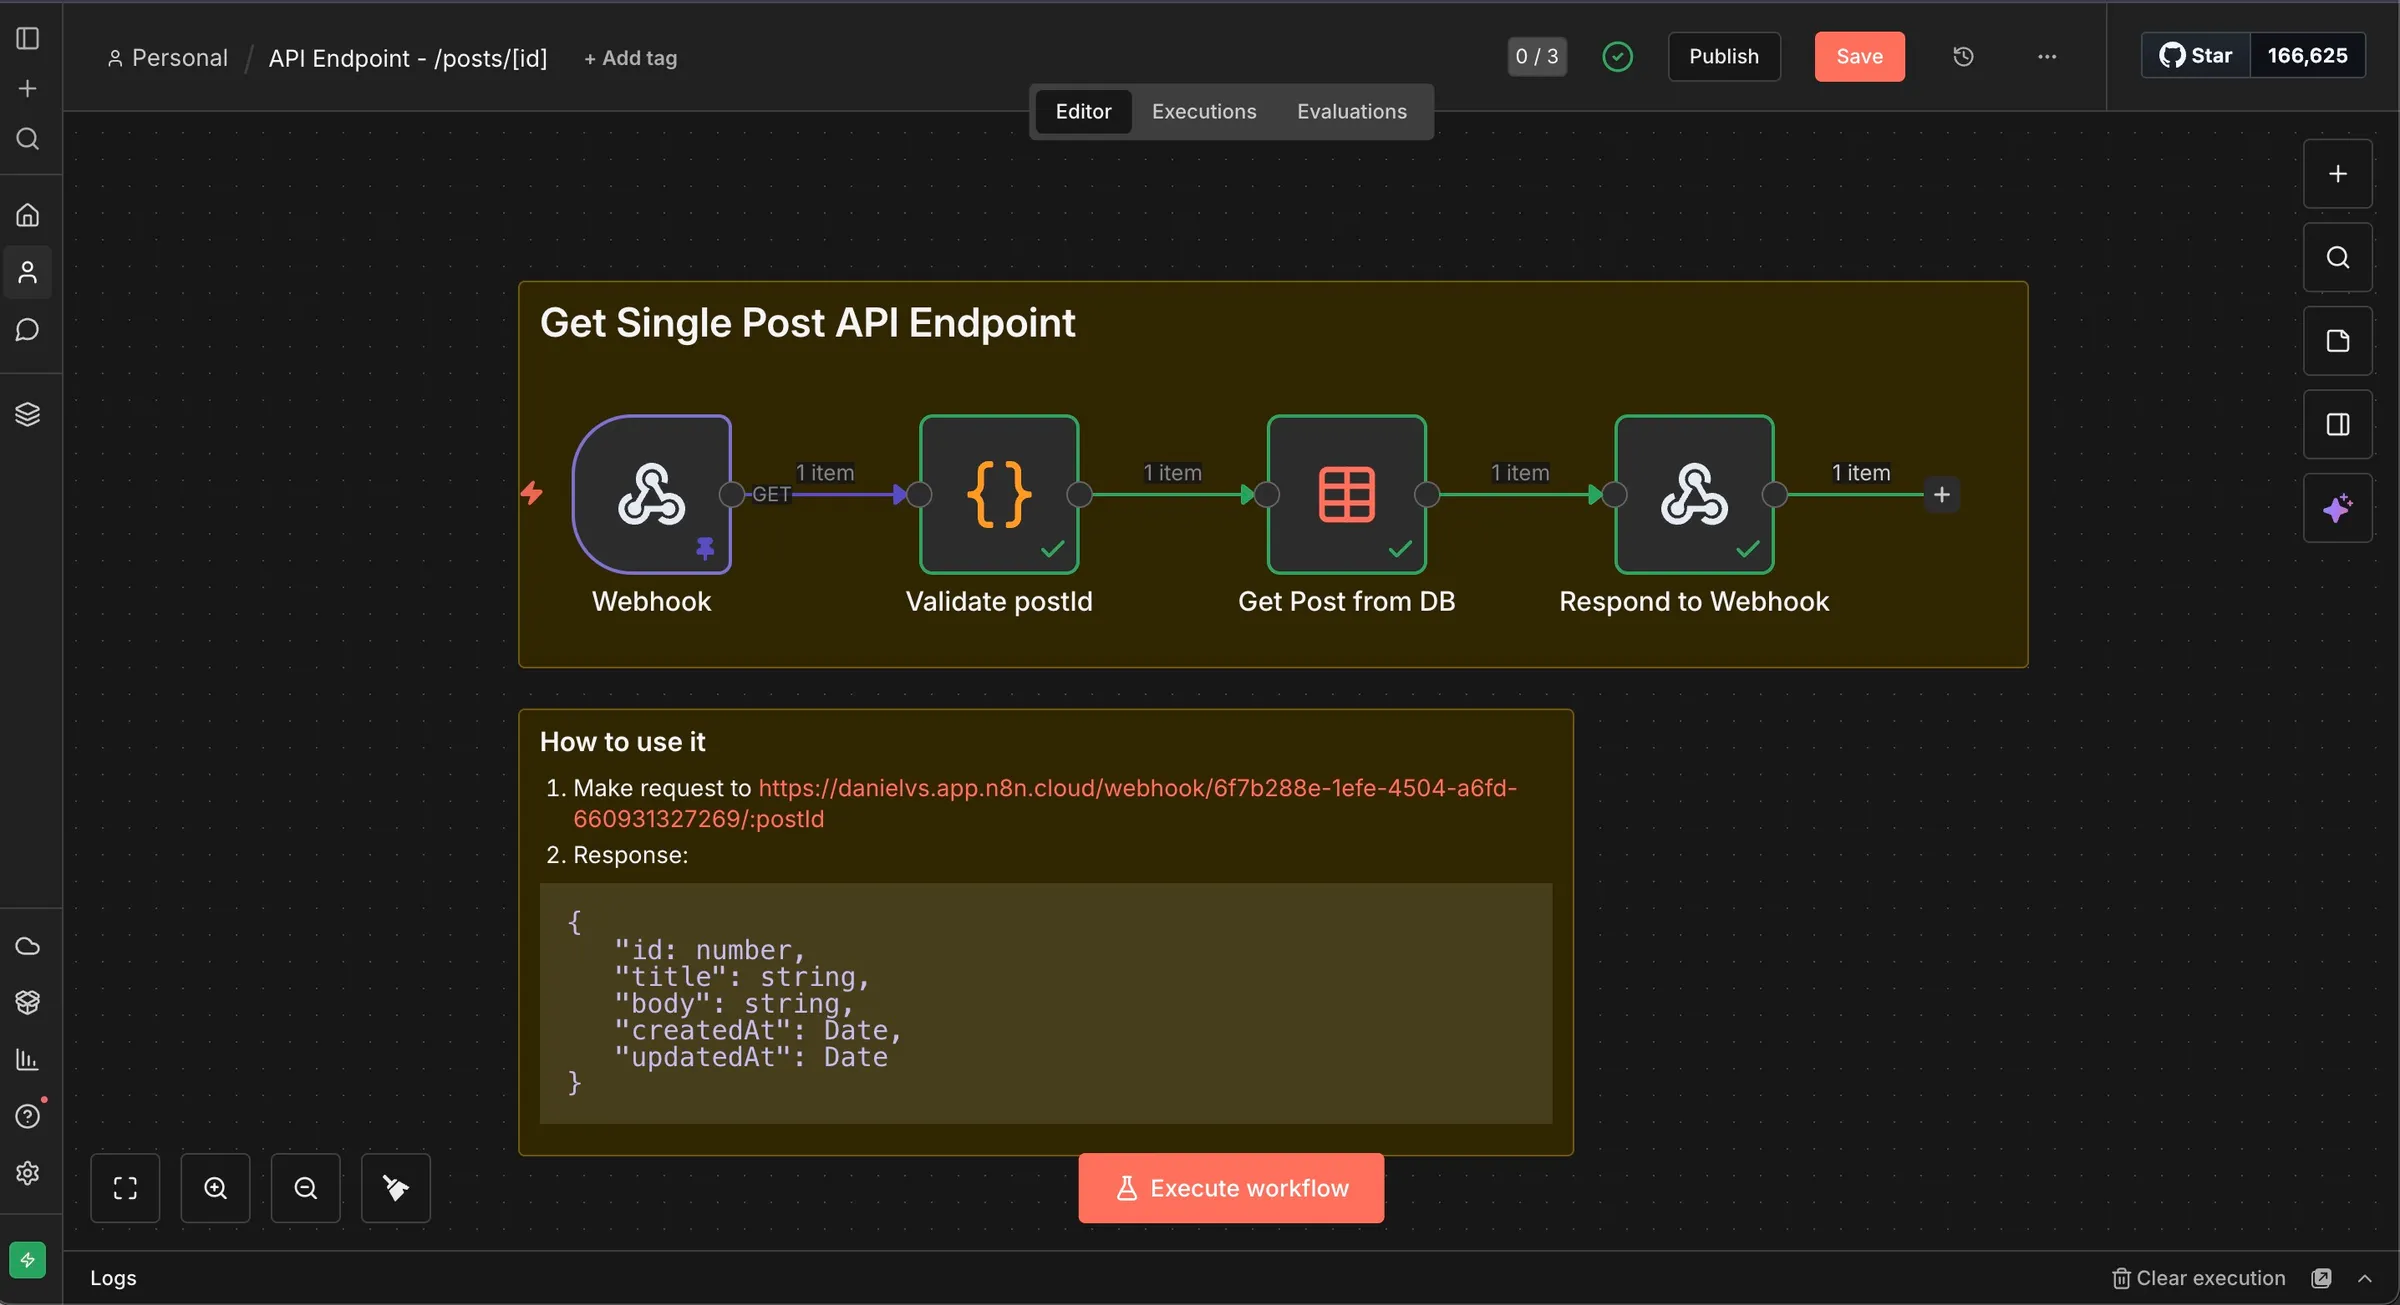Screen dimensions: 2400x1305
Task: Click workflow name API Endpoint - /posts/[id]
Action: pyautogui.click(x=408, y=58)
